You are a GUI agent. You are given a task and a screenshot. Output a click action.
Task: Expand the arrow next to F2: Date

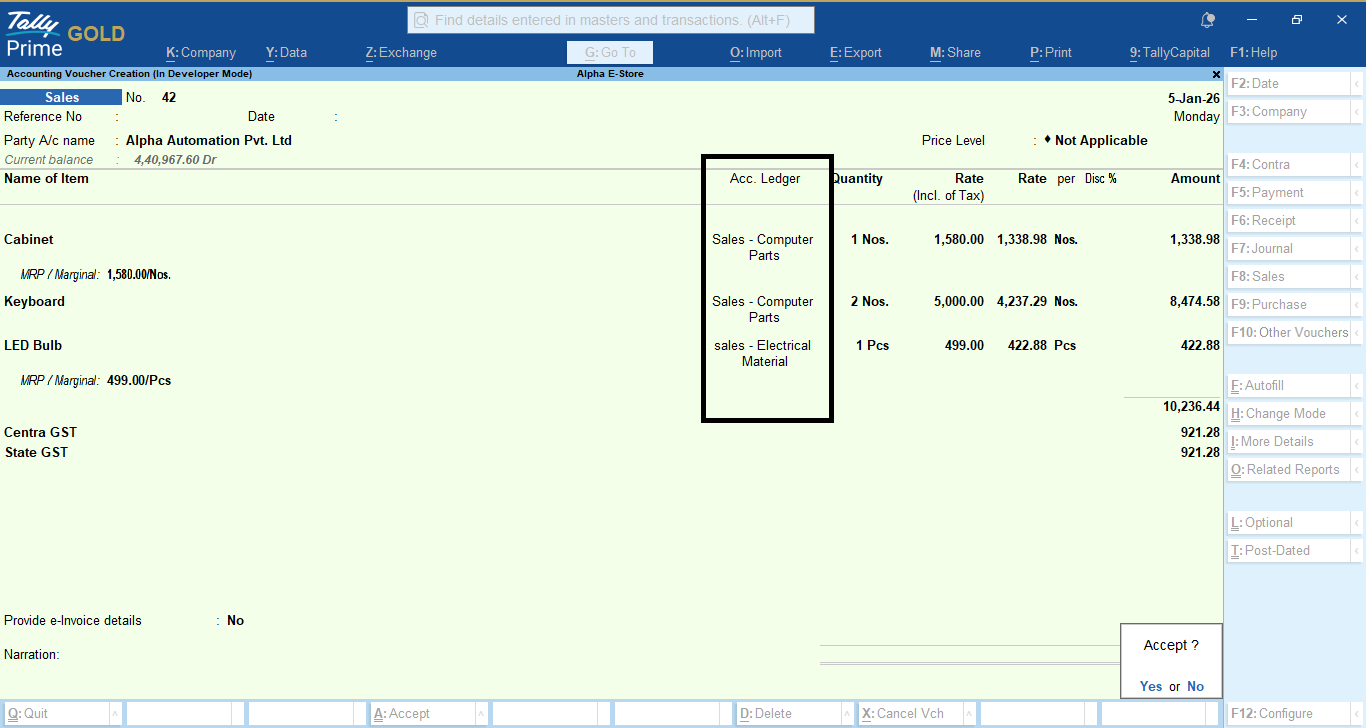pyautogui.click(x=1357, y=84)
